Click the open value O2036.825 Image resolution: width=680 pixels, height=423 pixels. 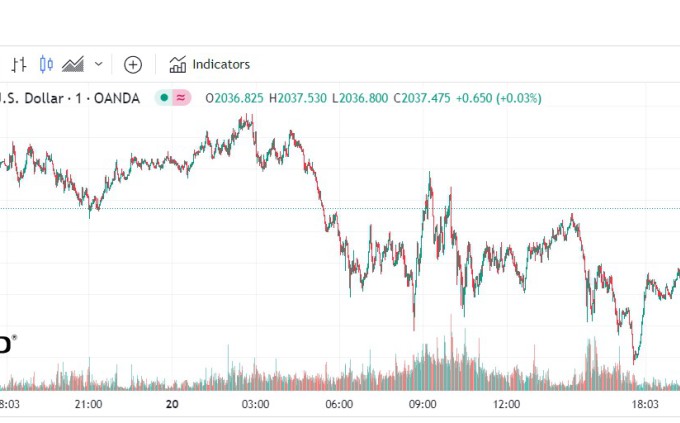pyautogui.click(x=234, y=98)
